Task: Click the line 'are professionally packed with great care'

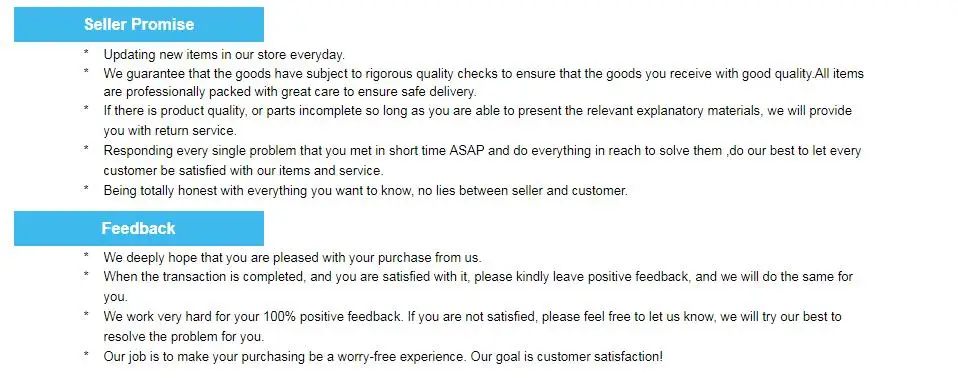Action: point(290,92)
